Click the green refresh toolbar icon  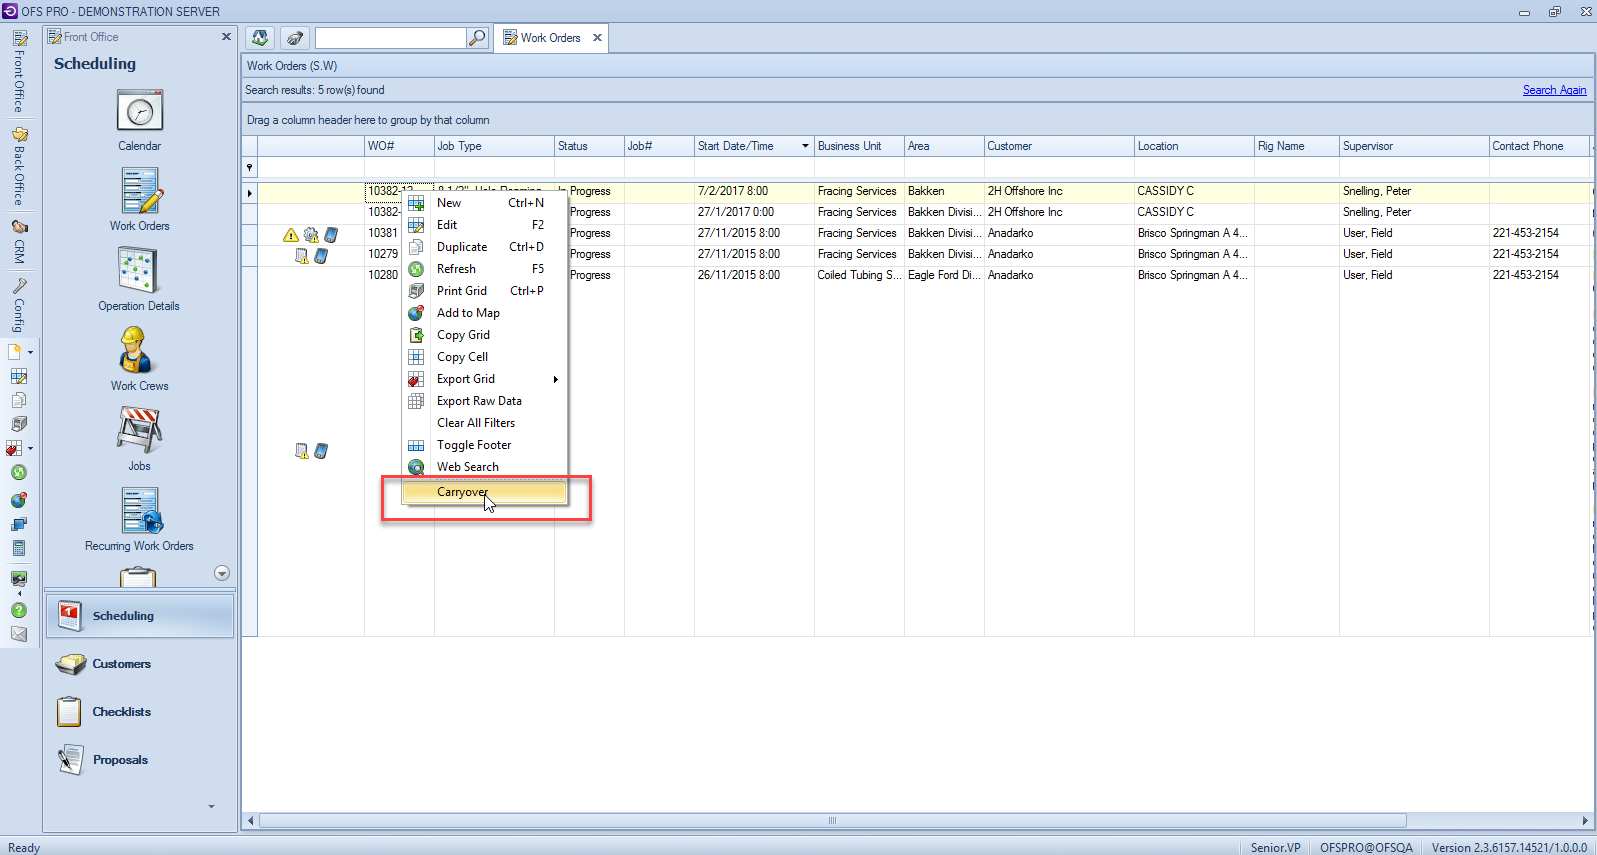click(x=260, y=38)
